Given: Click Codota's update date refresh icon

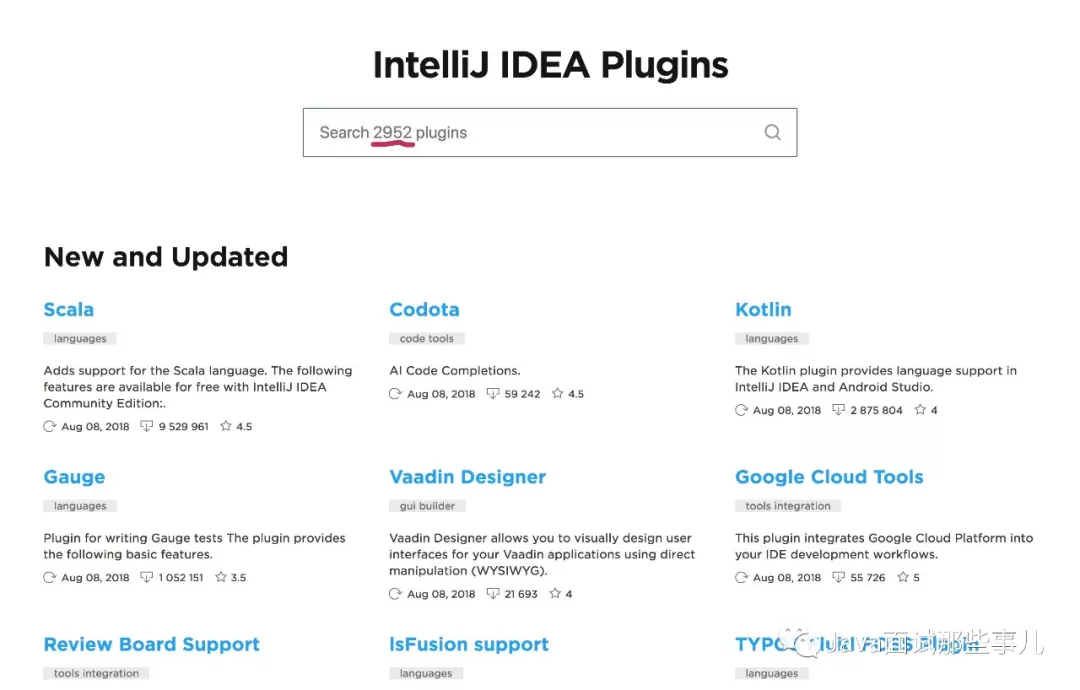Looking at the screenshot, I should (x=395, y=394).
